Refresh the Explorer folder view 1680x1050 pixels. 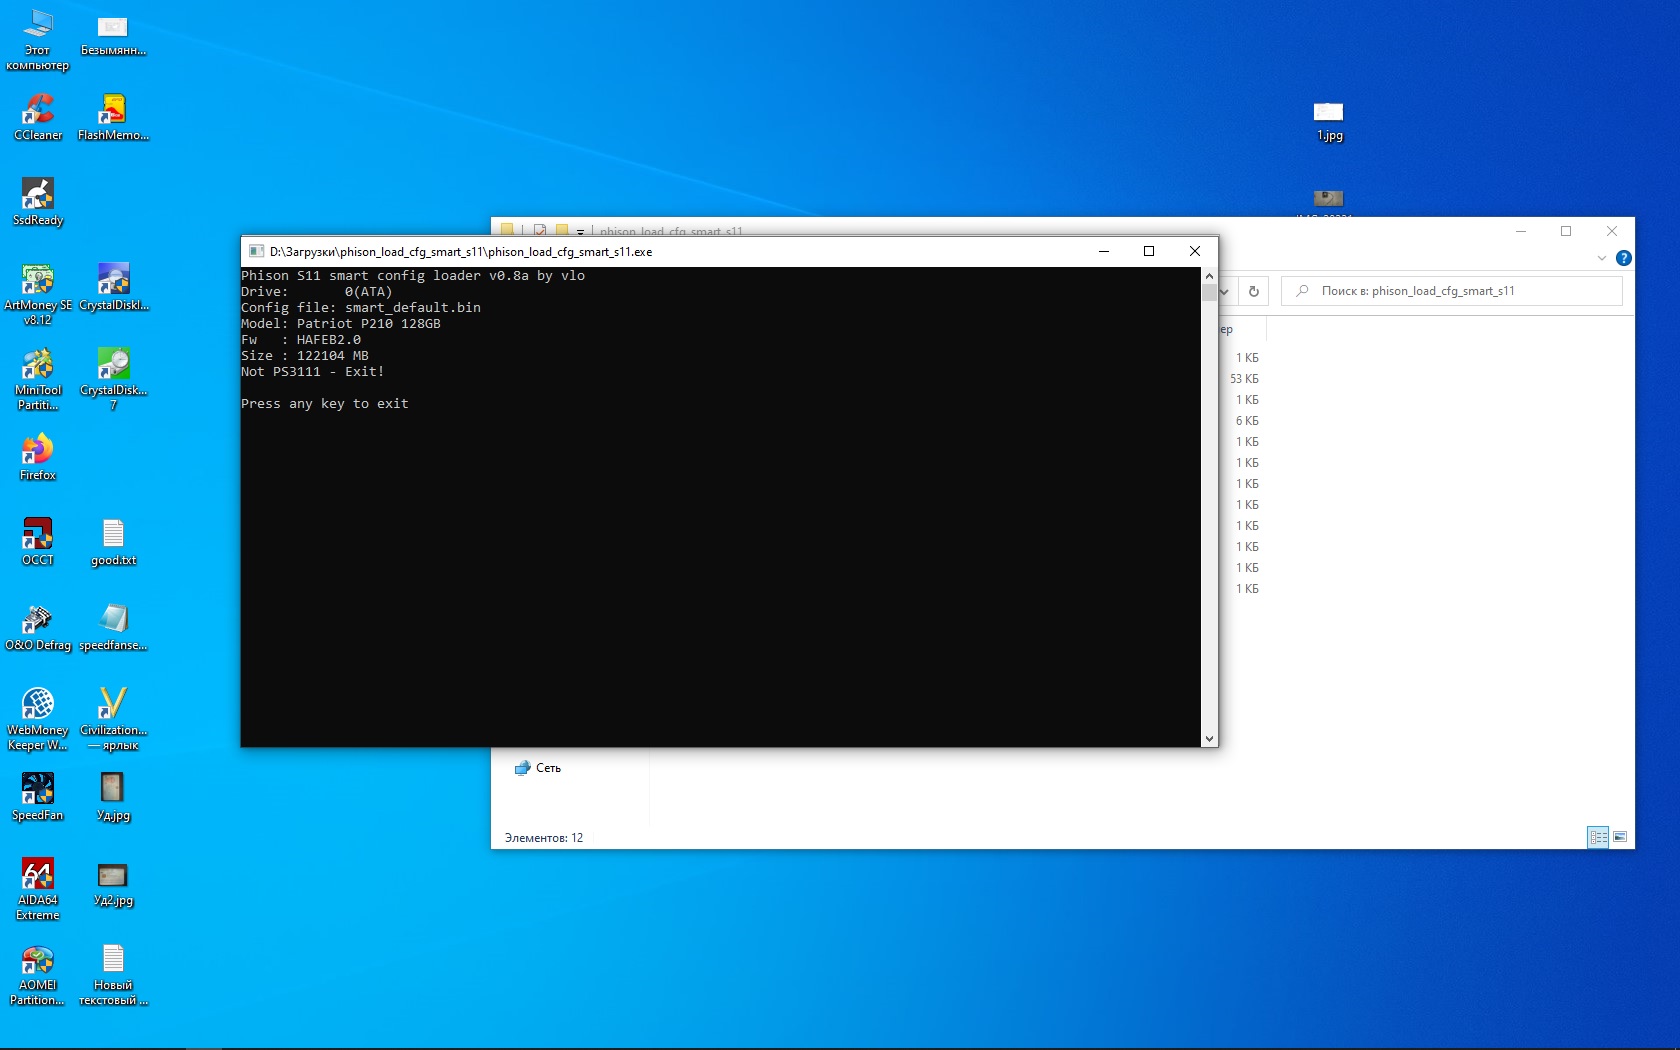click(1254, 291)
